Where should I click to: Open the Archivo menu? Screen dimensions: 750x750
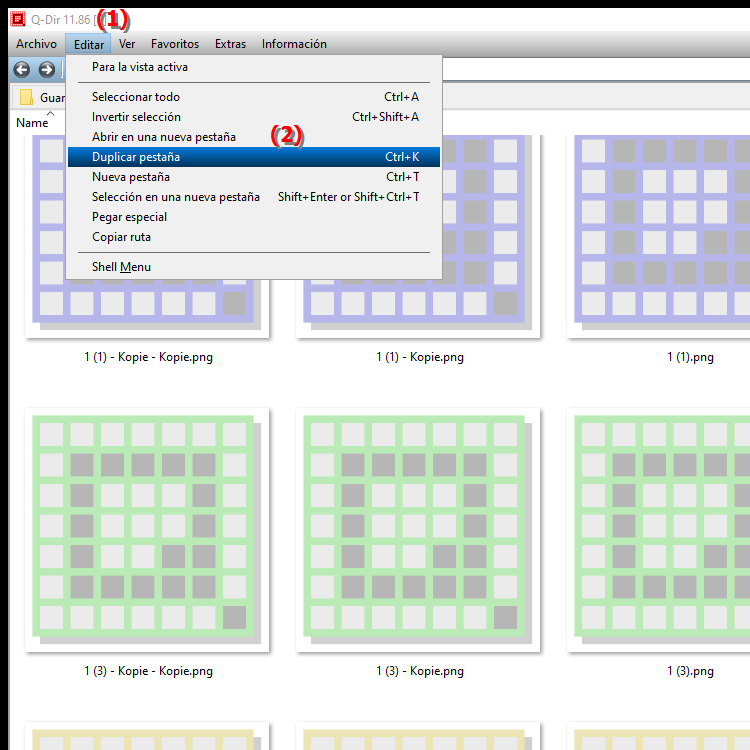36,44
